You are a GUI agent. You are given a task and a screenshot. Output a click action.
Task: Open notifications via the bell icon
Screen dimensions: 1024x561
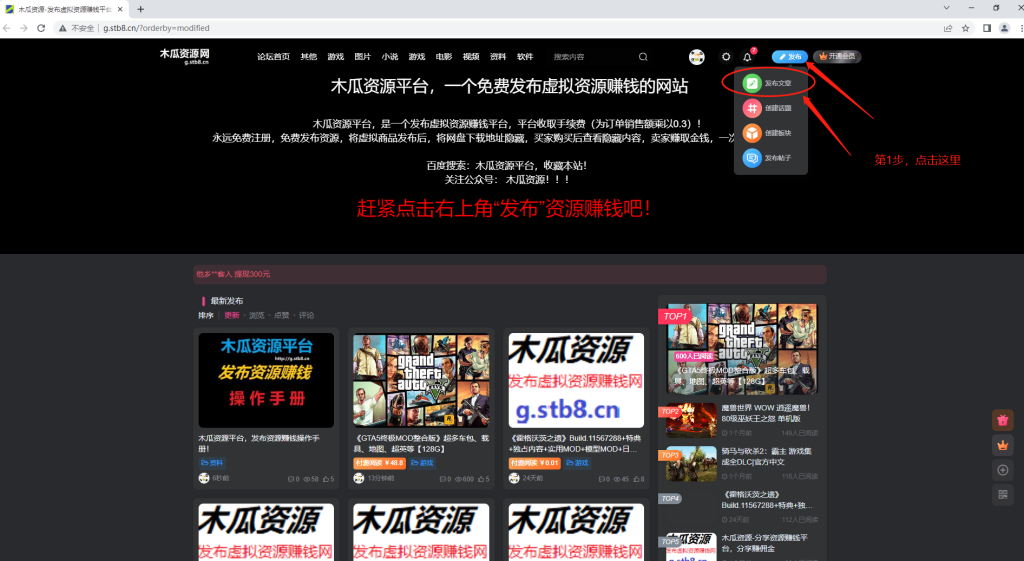point(748,57)
